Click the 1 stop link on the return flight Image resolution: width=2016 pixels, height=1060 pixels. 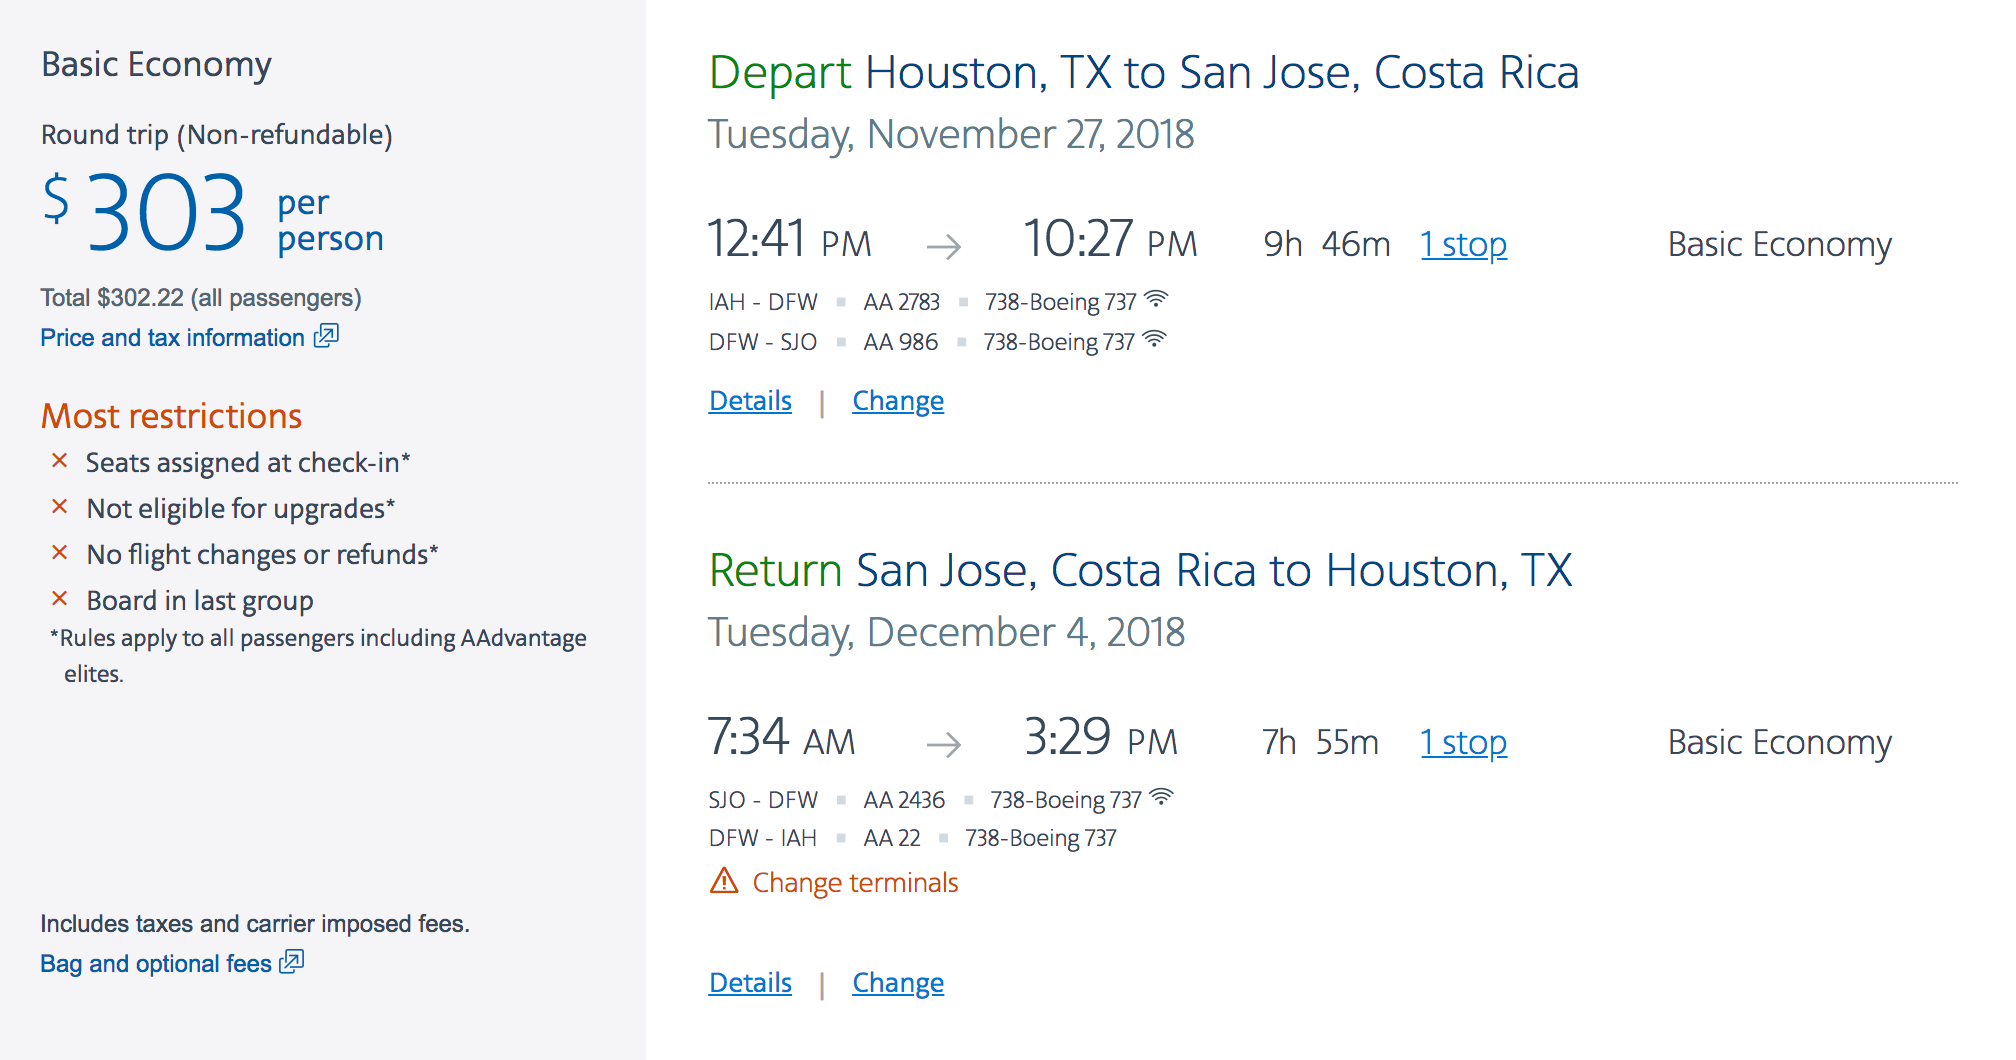coord(1463,742)
